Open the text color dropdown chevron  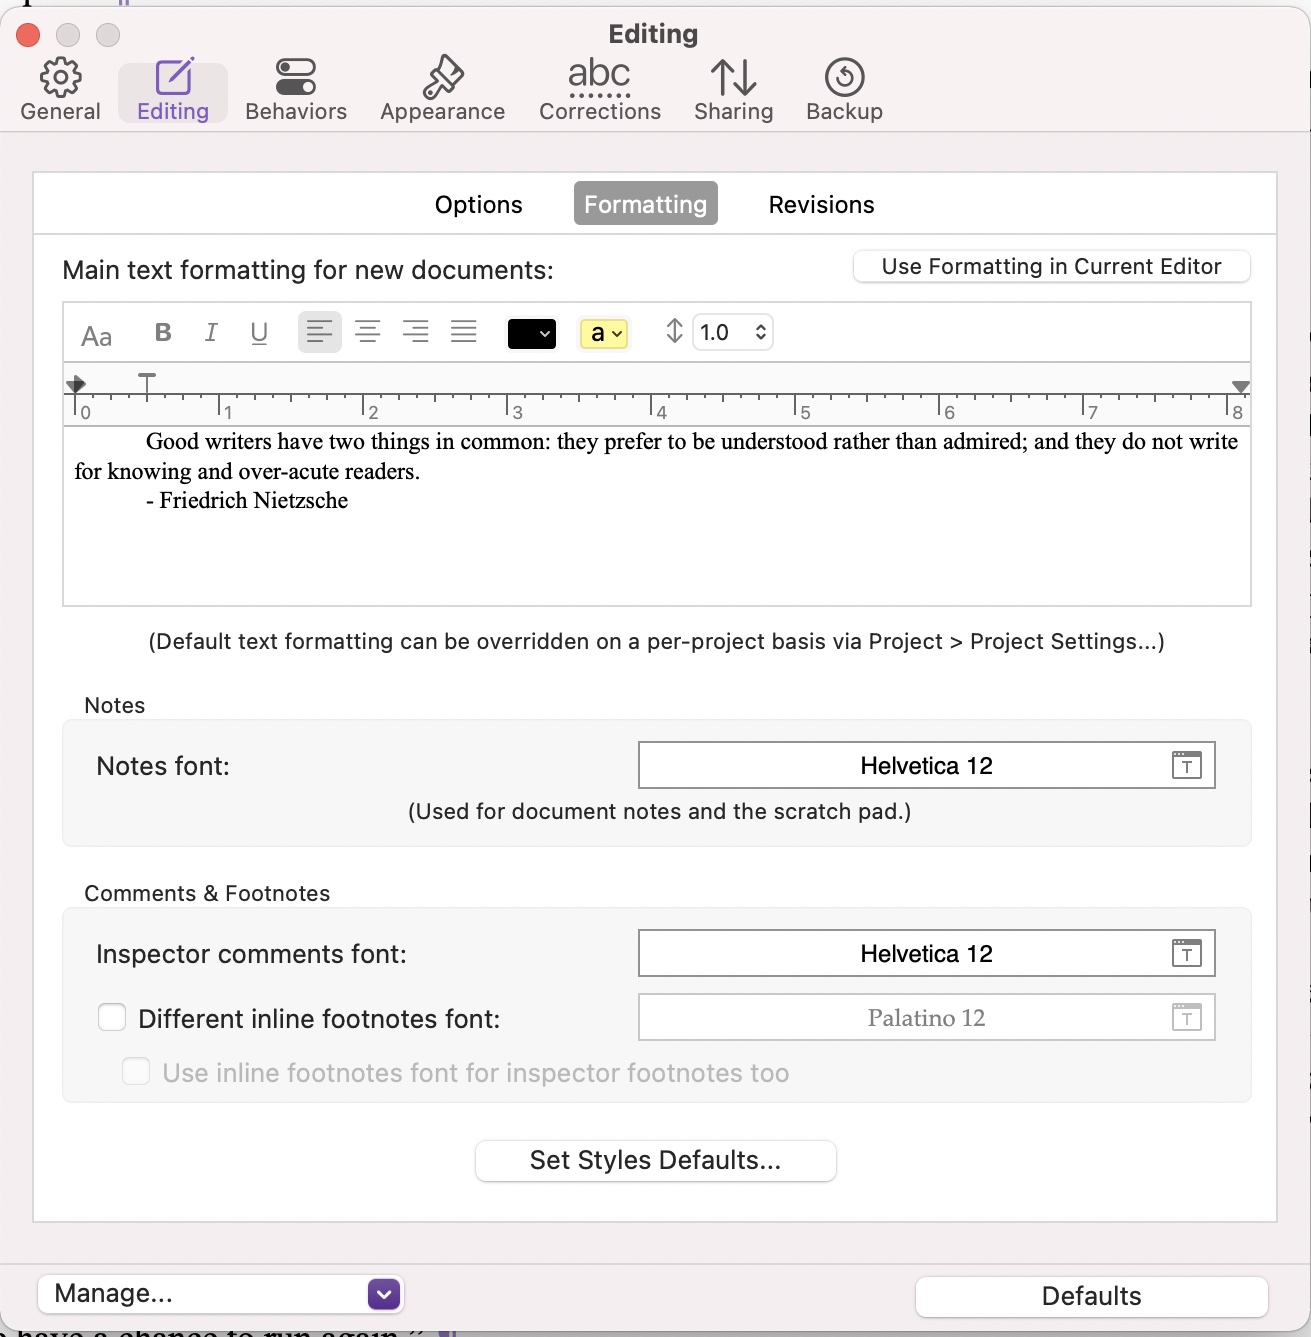pos(545,334)
